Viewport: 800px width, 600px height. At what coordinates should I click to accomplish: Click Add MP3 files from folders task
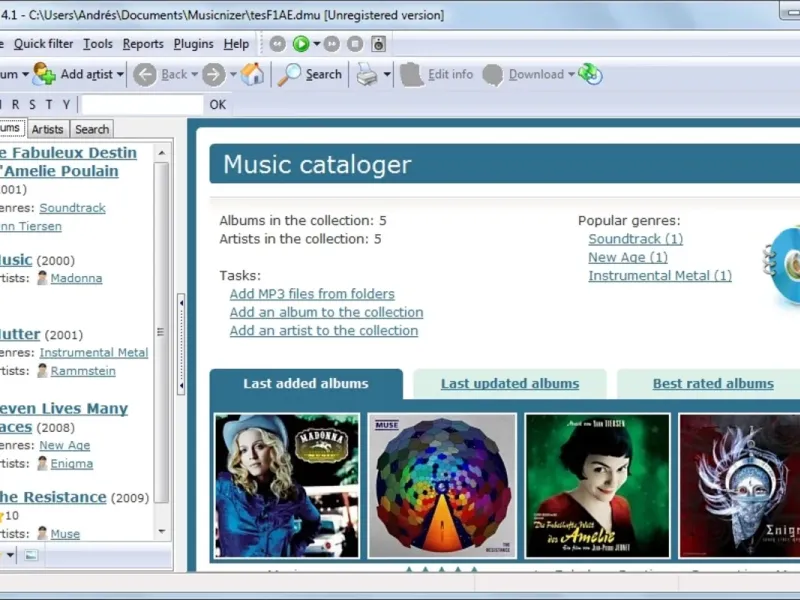312,294
